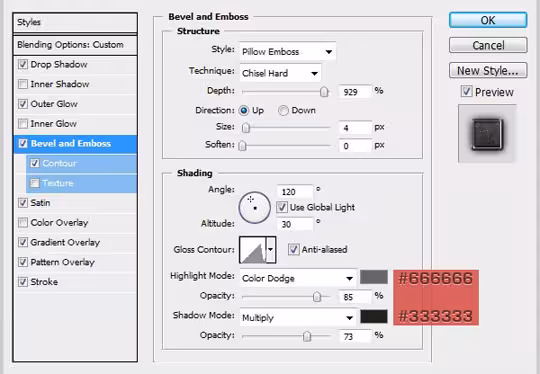Image resolution: width=540 pixels, height=374 pixels.
Task: Click the Size slider handle
Action: pyautogui.click(x=246, y=128)
